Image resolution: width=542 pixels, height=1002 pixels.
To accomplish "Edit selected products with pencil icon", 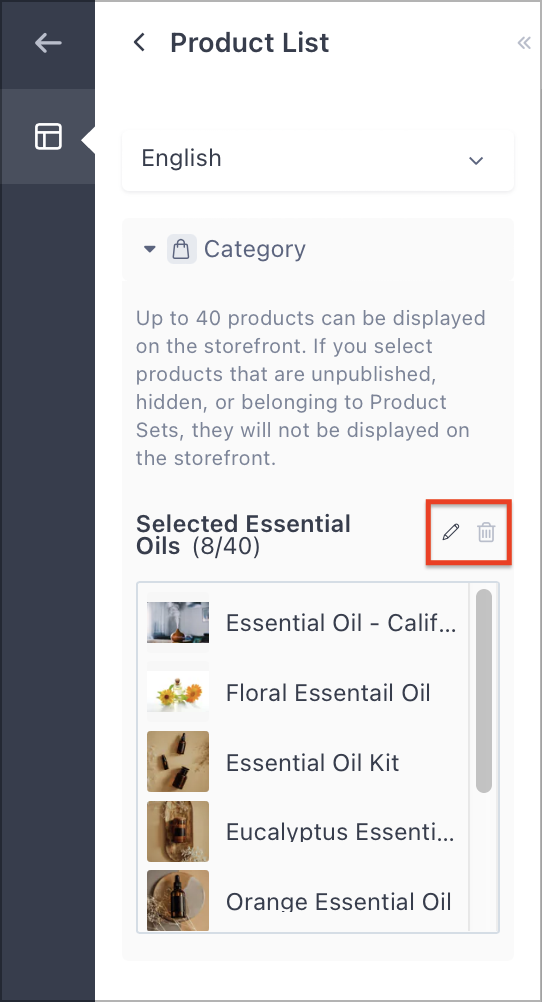I will click(451, 532).
